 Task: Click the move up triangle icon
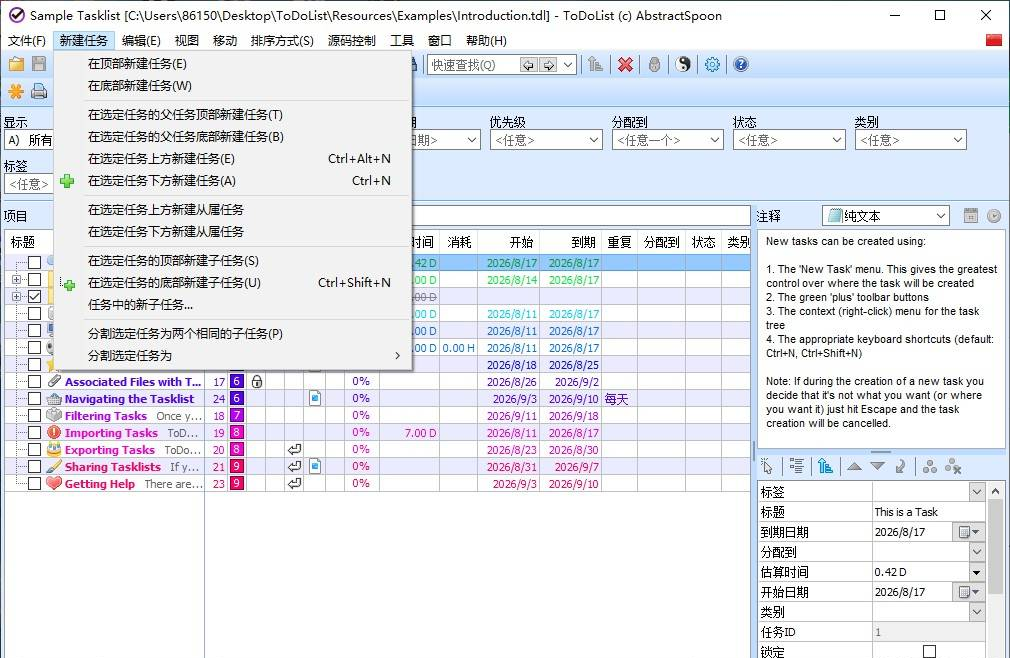854,466
